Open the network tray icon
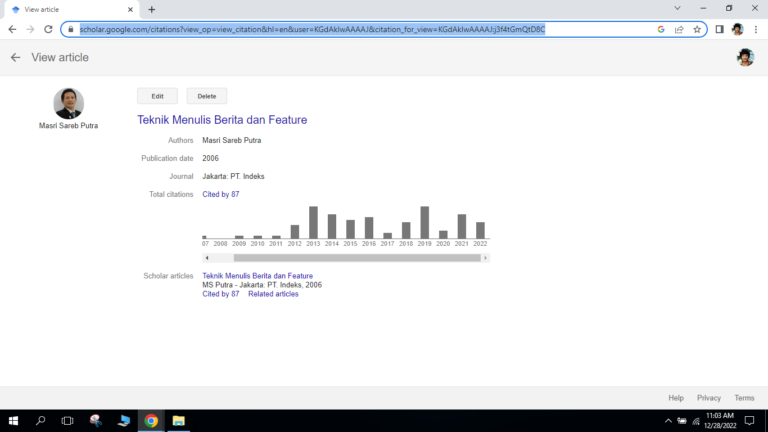Screen dimensions: 768x432 point(696,421)
